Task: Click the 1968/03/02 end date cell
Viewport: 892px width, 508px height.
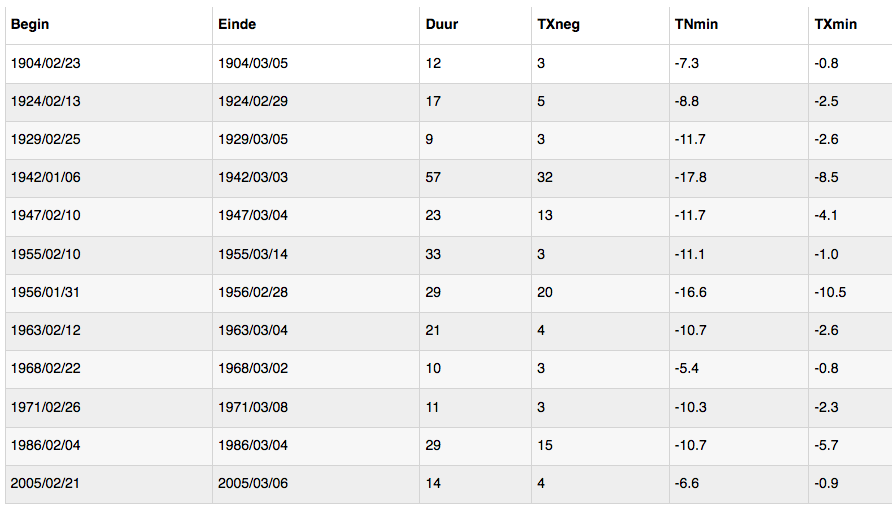Action: [316, 369]
